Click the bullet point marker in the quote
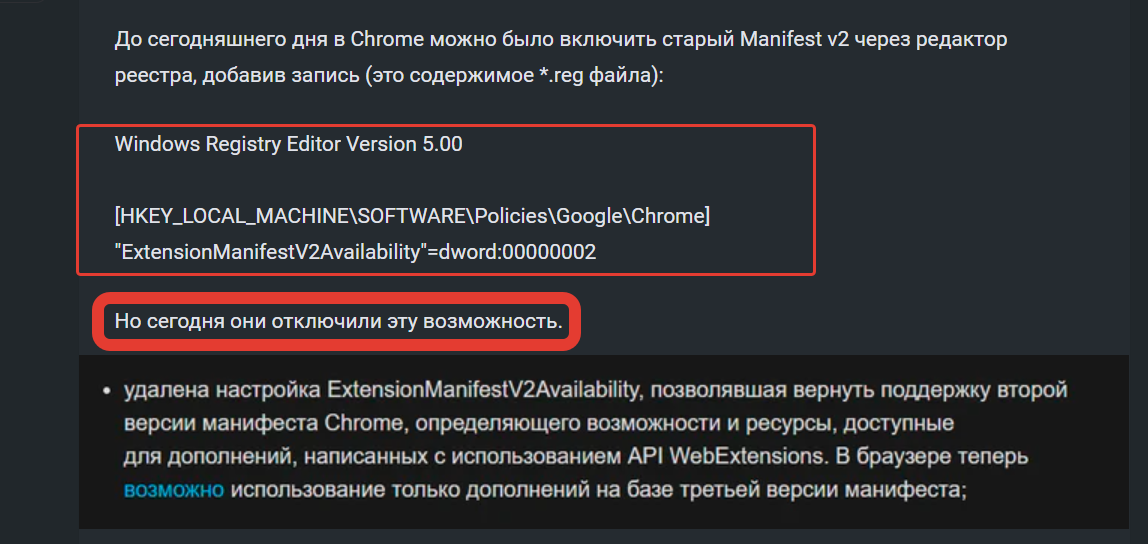 pos(107,389)
